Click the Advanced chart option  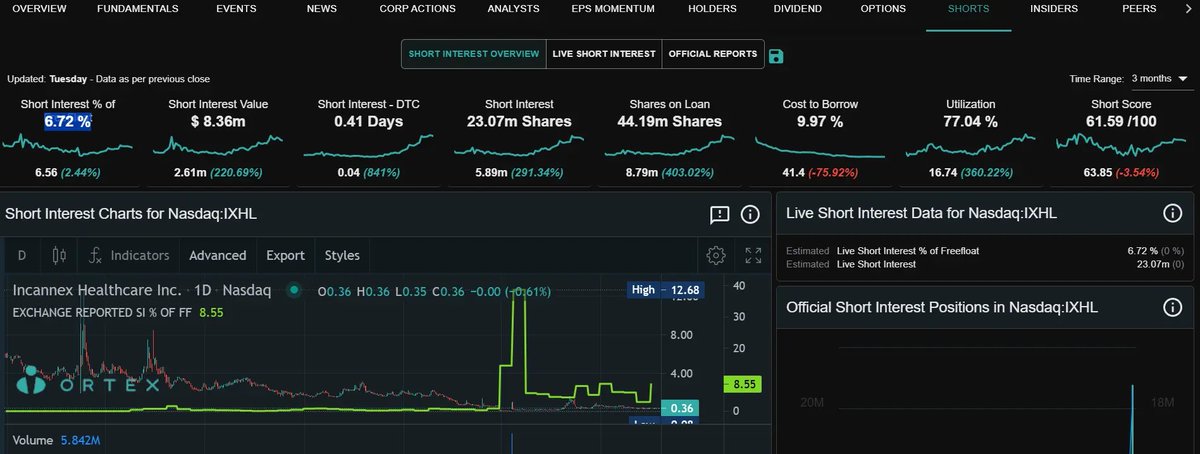[217, 255]
